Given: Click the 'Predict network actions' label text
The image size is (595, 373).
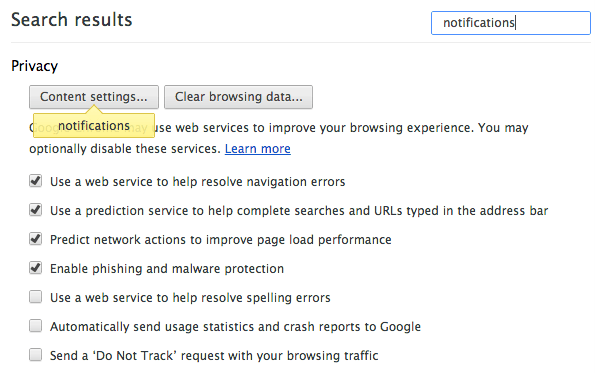Looking at the screenshot, I should tap(221, 240).
